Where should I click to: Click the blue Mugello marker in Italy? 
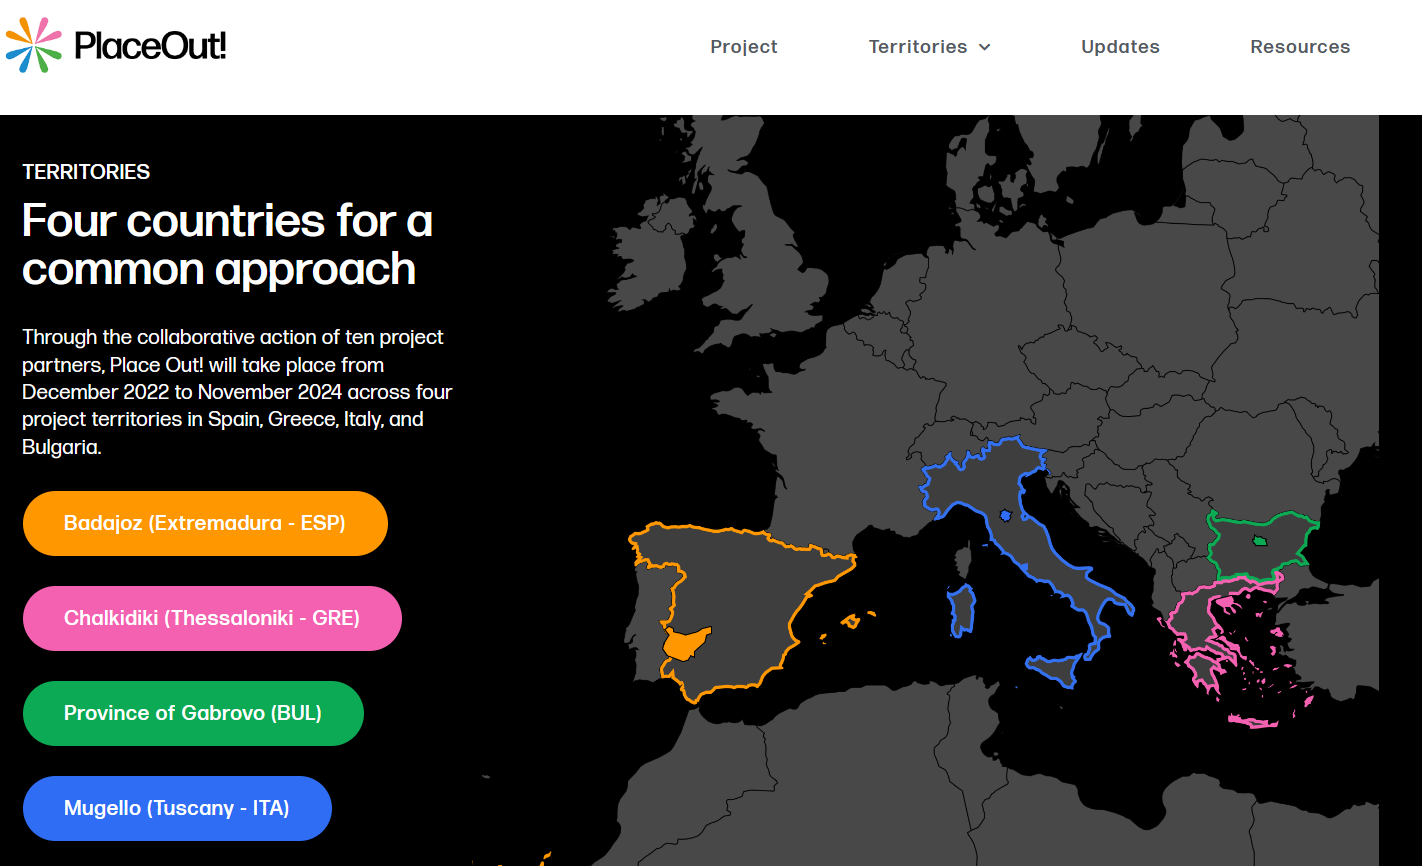[1005, 516]
